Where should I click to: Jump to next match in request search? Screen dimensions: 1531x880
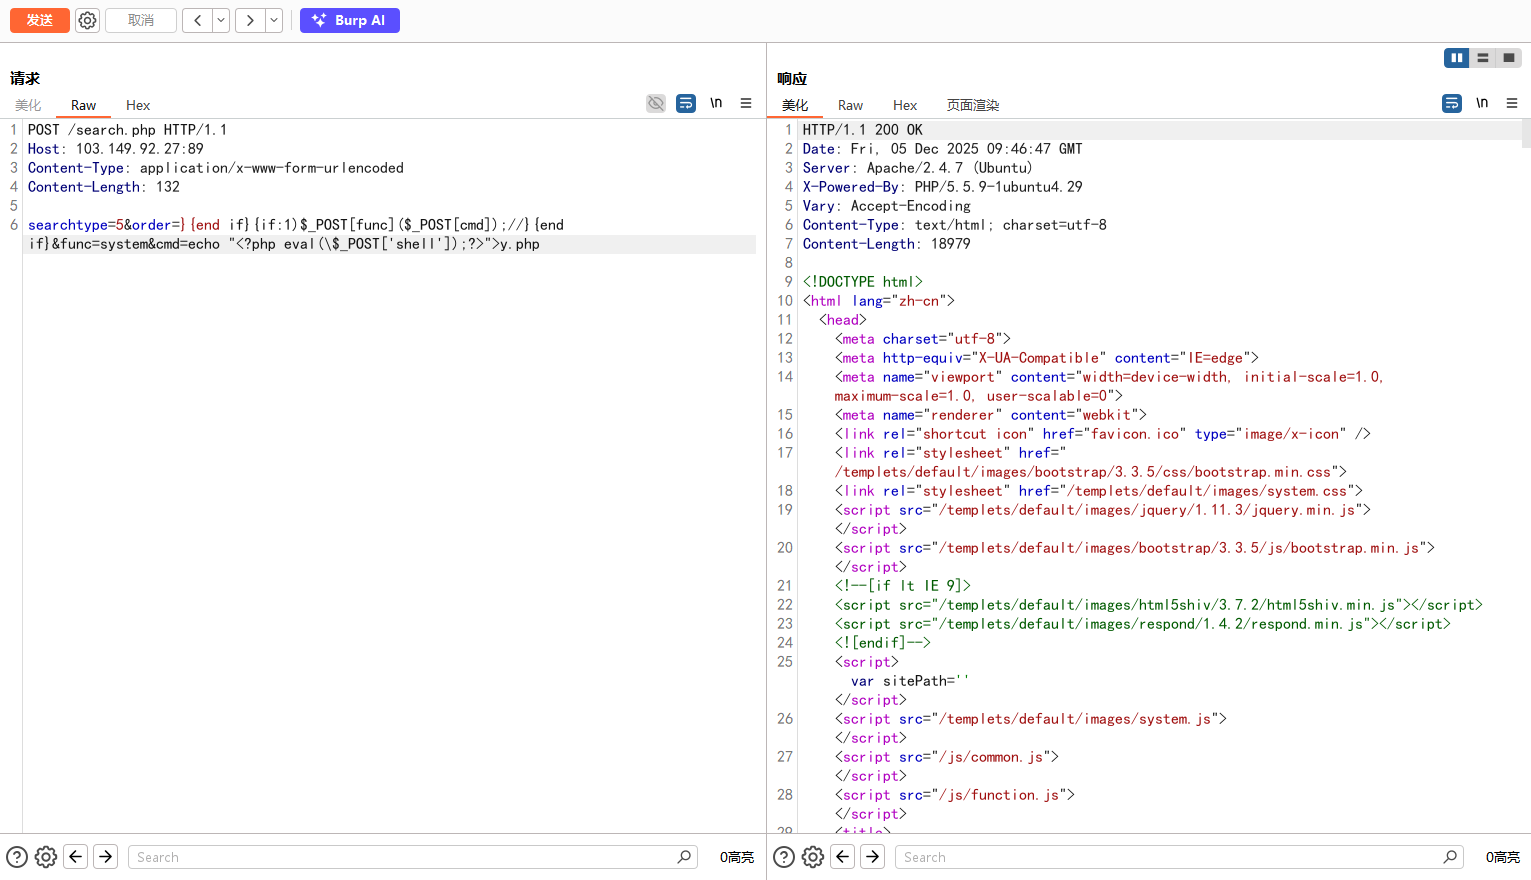click(x=106, y=857)
